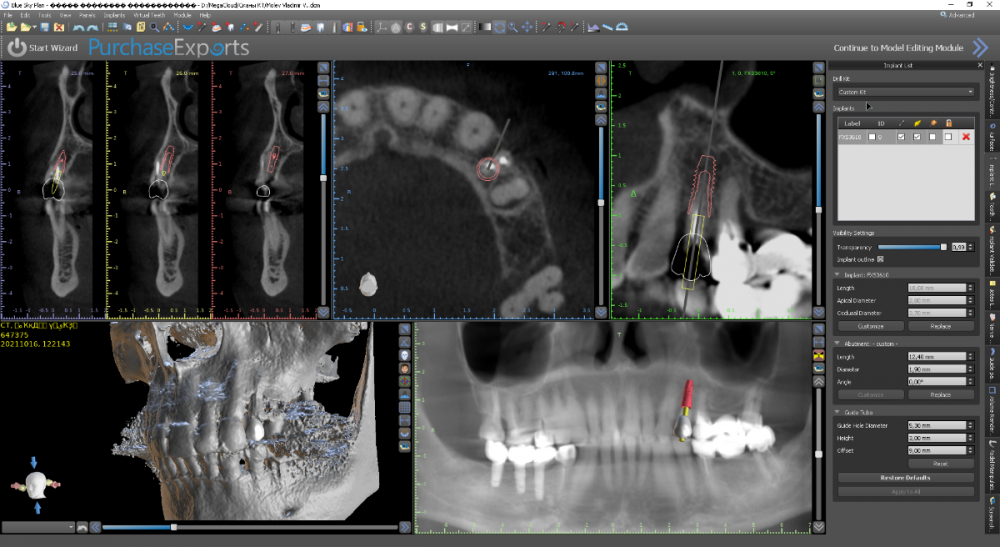Image resolution: width=1000 pixels, height=547 pixels.
Task: Open the Virtual Teeth menu
Action: 152,16
